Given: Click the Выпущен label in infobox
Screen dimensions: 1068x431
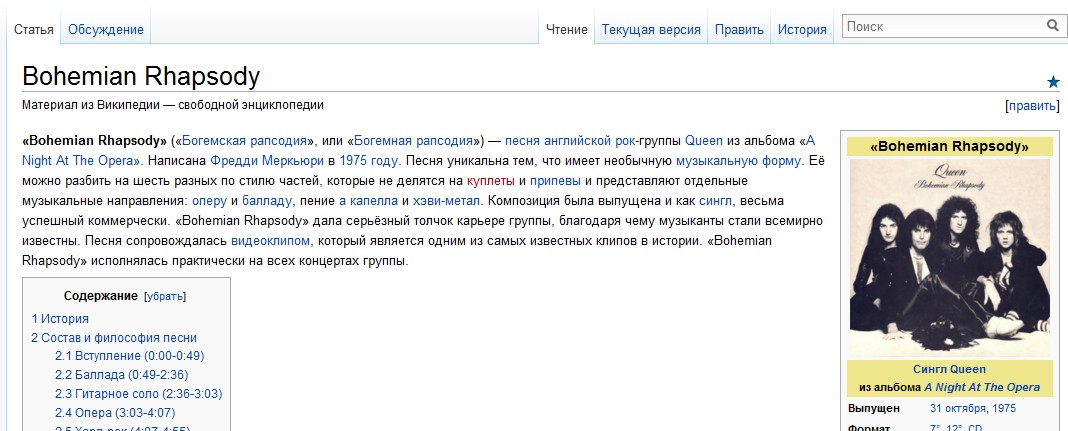Looking at the screenshot, I should (874, 409).
